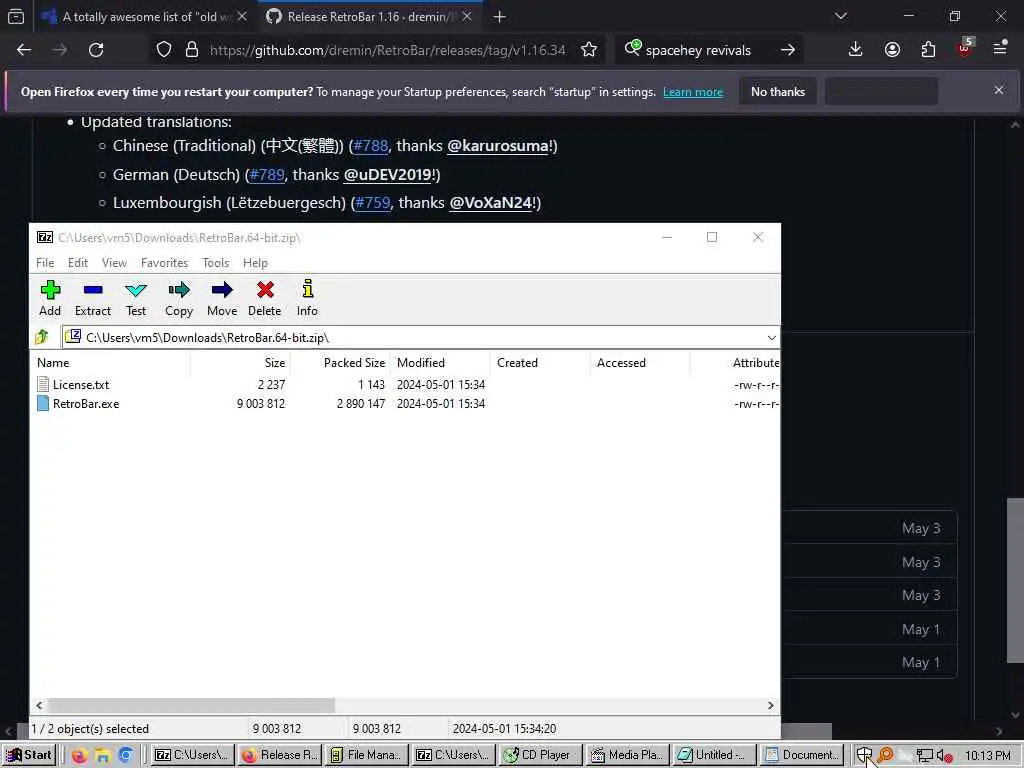This screenshot has width=1024, height=768.
Task: Sort by the Accessed column header
Action: point(640,362)
